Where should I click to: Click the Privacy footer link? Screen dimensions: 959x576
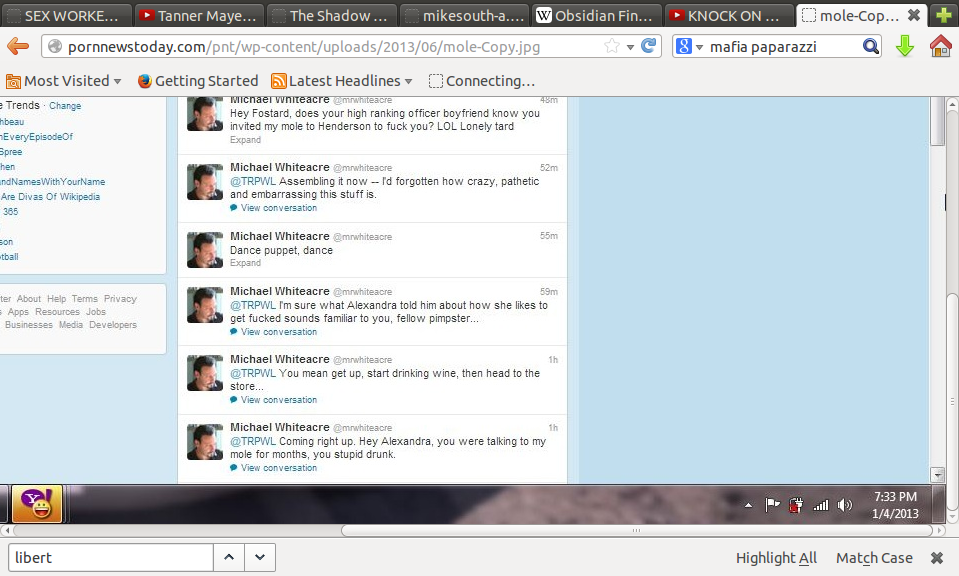click(x=120, y=299)
